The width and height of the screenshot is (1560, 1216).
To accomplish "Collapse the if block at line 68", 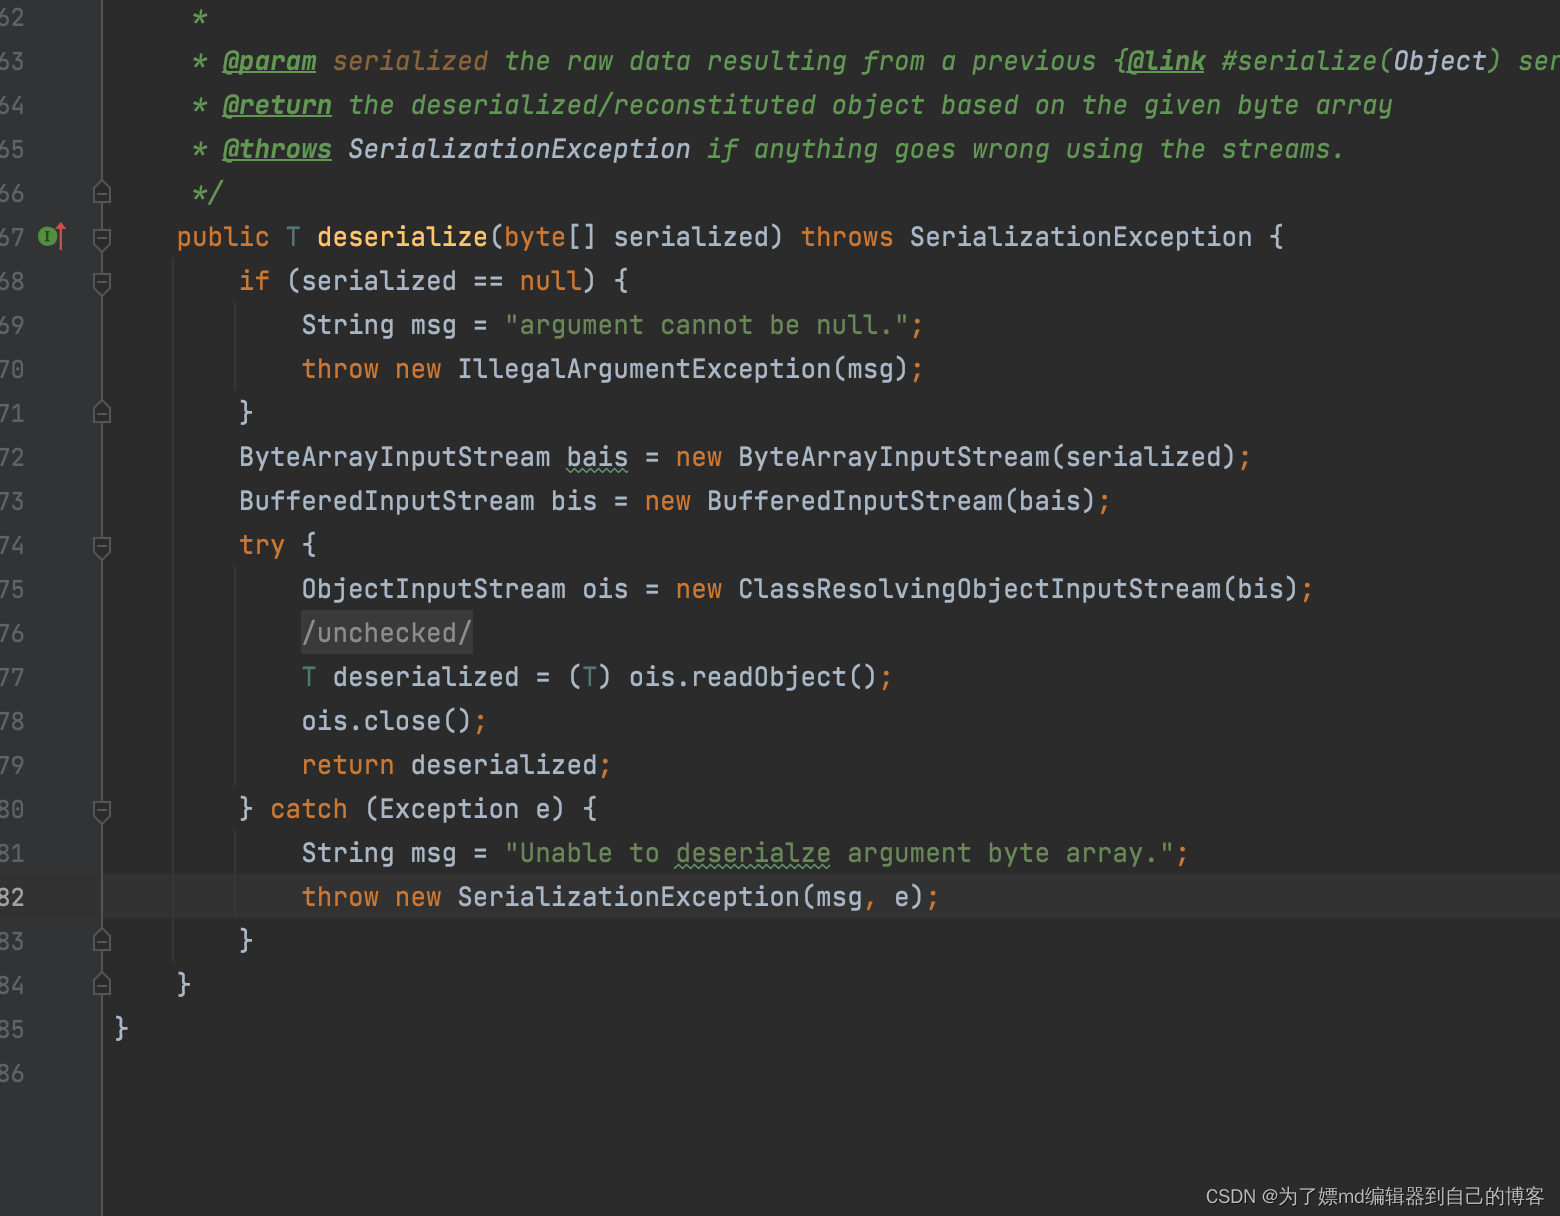I will pyautogui.click(x=102, y=282).
